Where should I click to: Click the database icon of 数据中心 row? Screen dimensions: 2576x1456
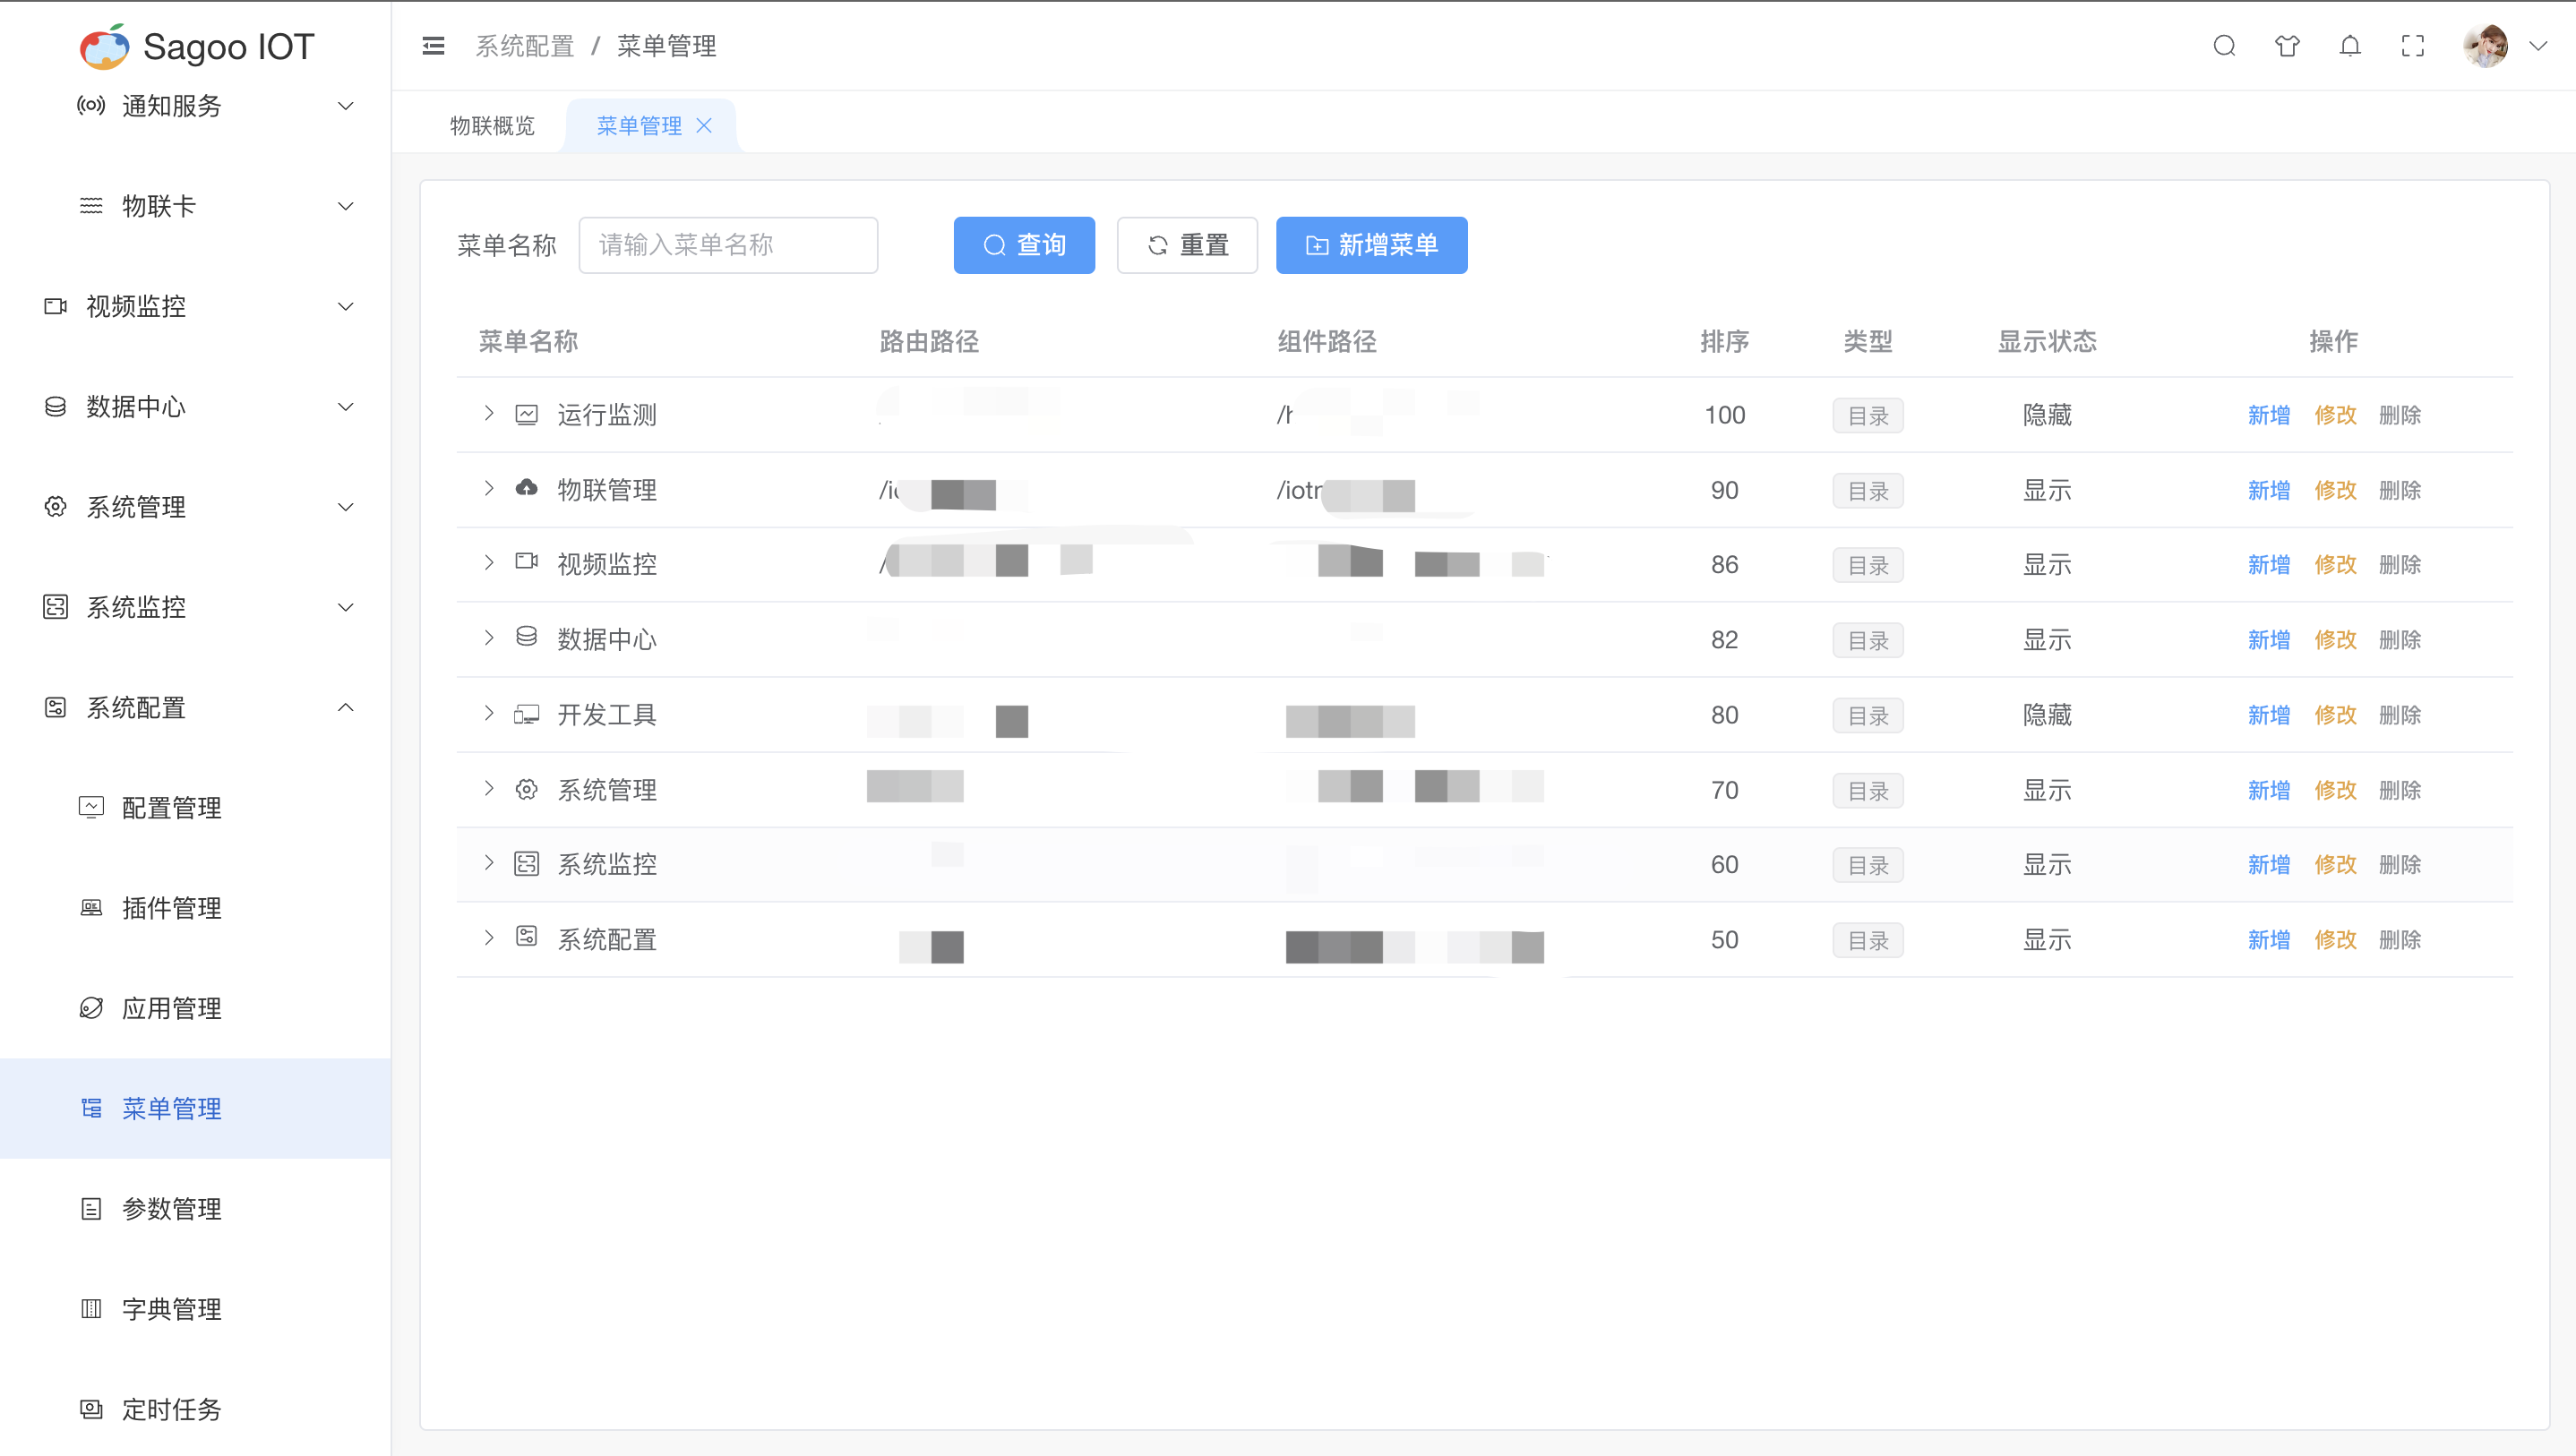tap(526, 637)
